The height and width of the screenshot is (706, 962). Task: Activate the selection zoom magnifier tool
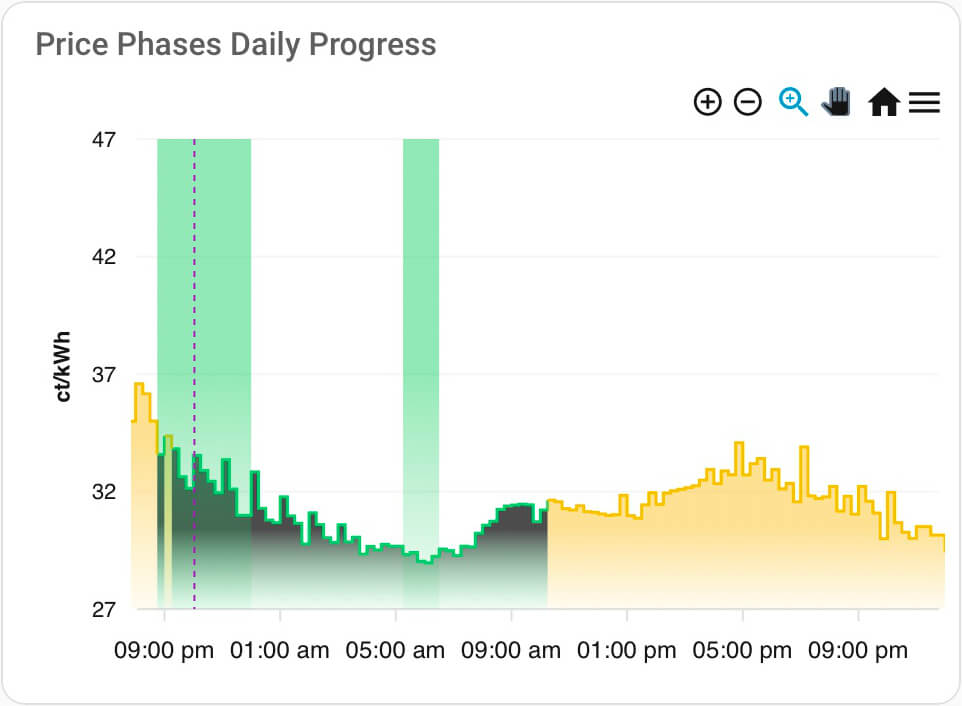tap(793, 102)
